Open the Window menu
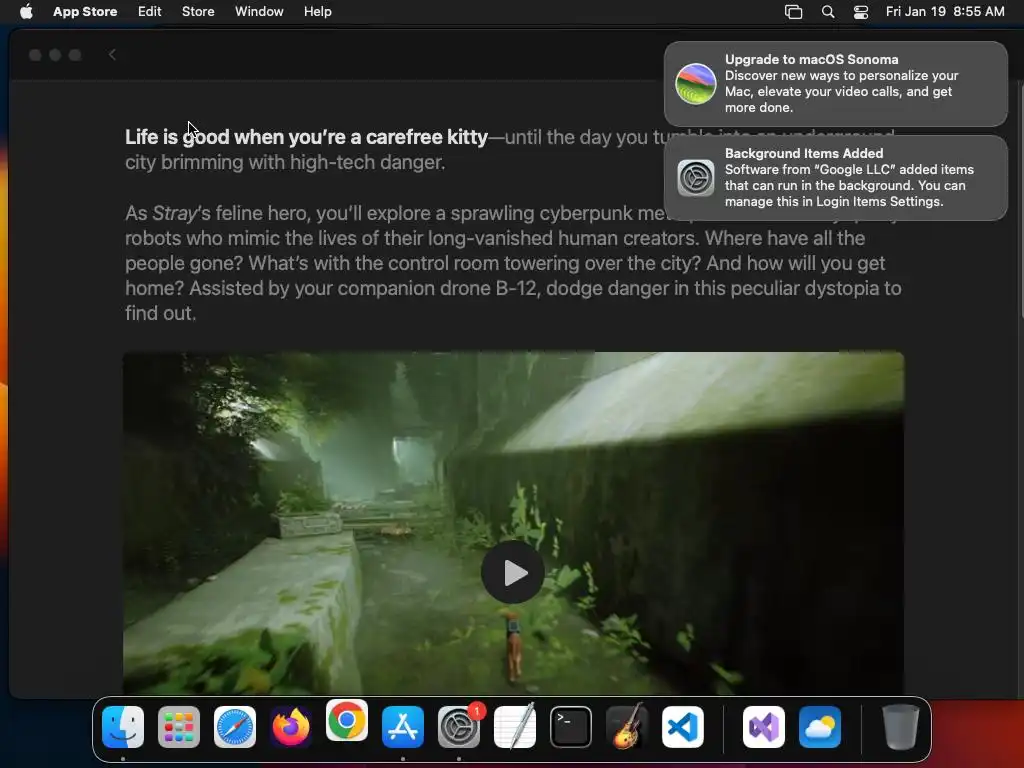The image size is (1024, 768). [x=259, y=11]
